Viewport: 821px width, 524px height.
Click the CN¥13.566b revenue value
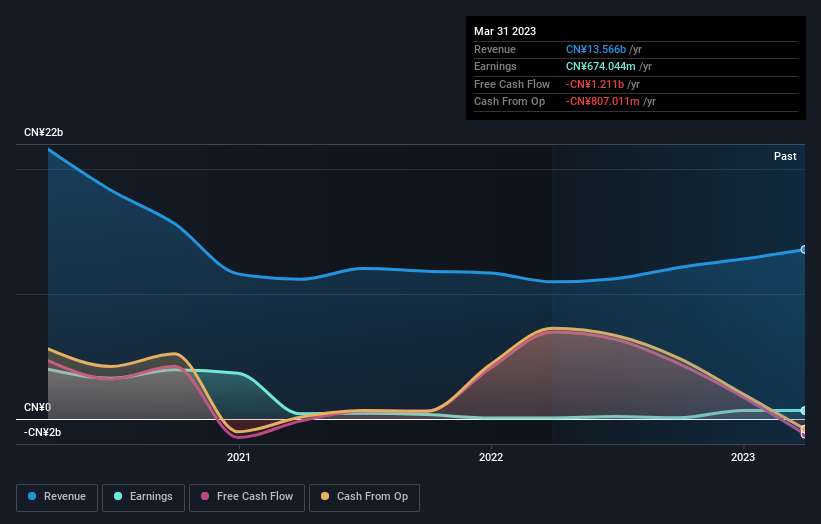click(596, 49)
